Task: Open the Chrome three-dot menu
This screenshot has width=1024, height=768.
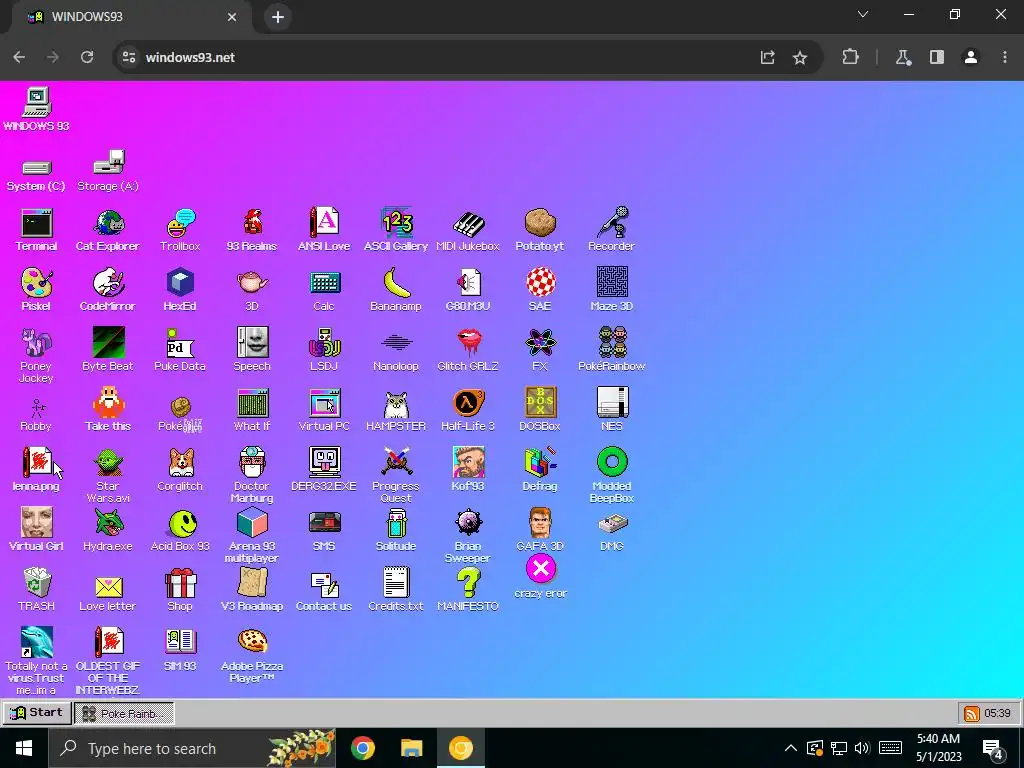Action: pyautogui.click(x=1005, y=57)
